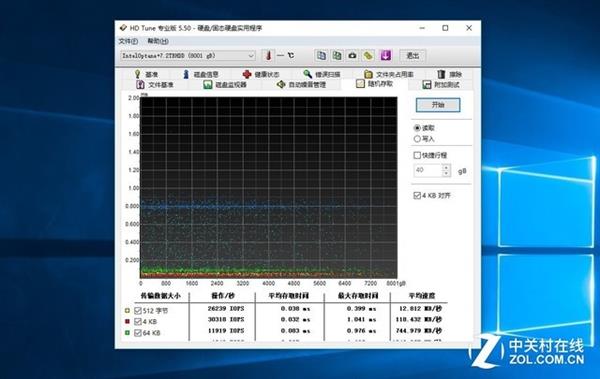Uncheck the 64 KB transfer size checkbox
Image resolution: width=600 pixels, height=379 pixels.
[x=138, y=333]
